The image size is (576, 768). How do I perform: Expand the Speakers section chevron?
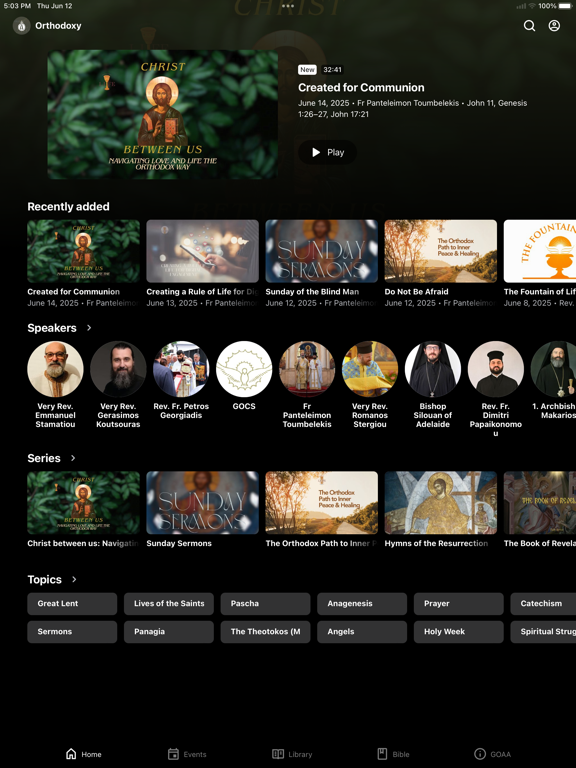[x=89, y=328]
